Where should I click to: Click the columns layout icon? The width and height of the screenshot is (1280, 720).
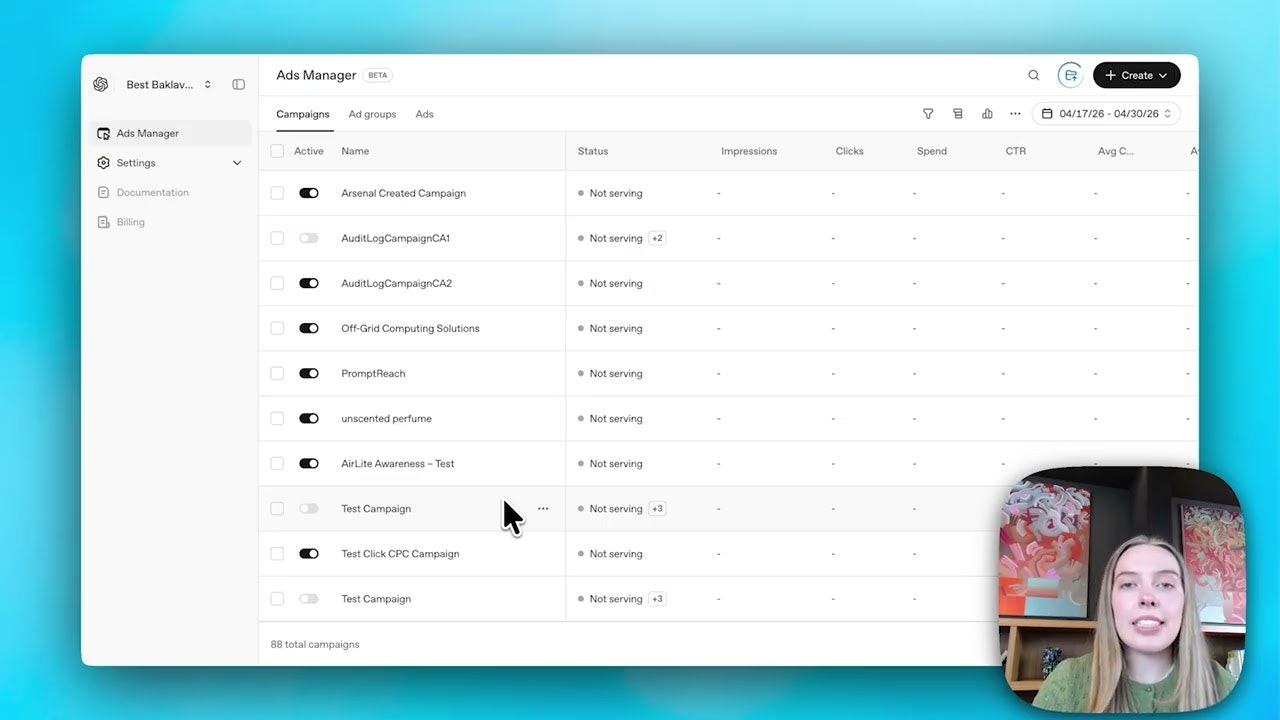(x=958, y=114)
